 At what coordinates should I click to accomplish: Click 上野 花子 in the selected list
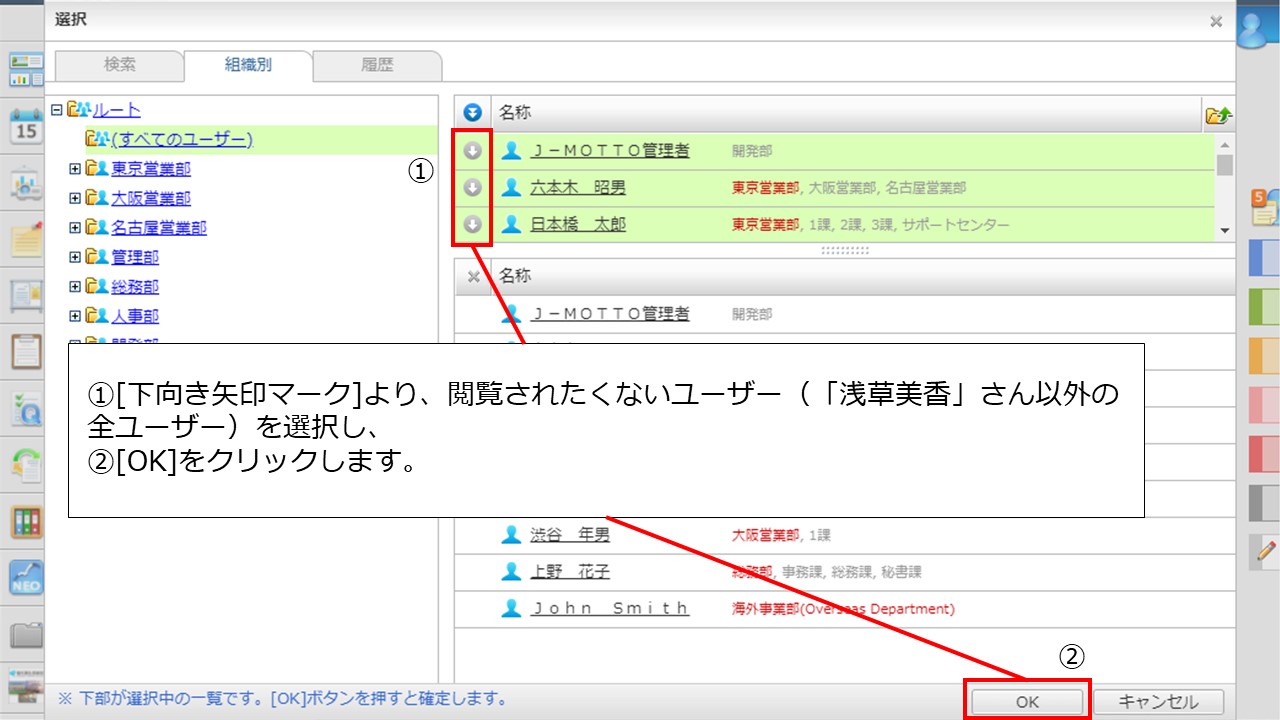pos(569,572)
